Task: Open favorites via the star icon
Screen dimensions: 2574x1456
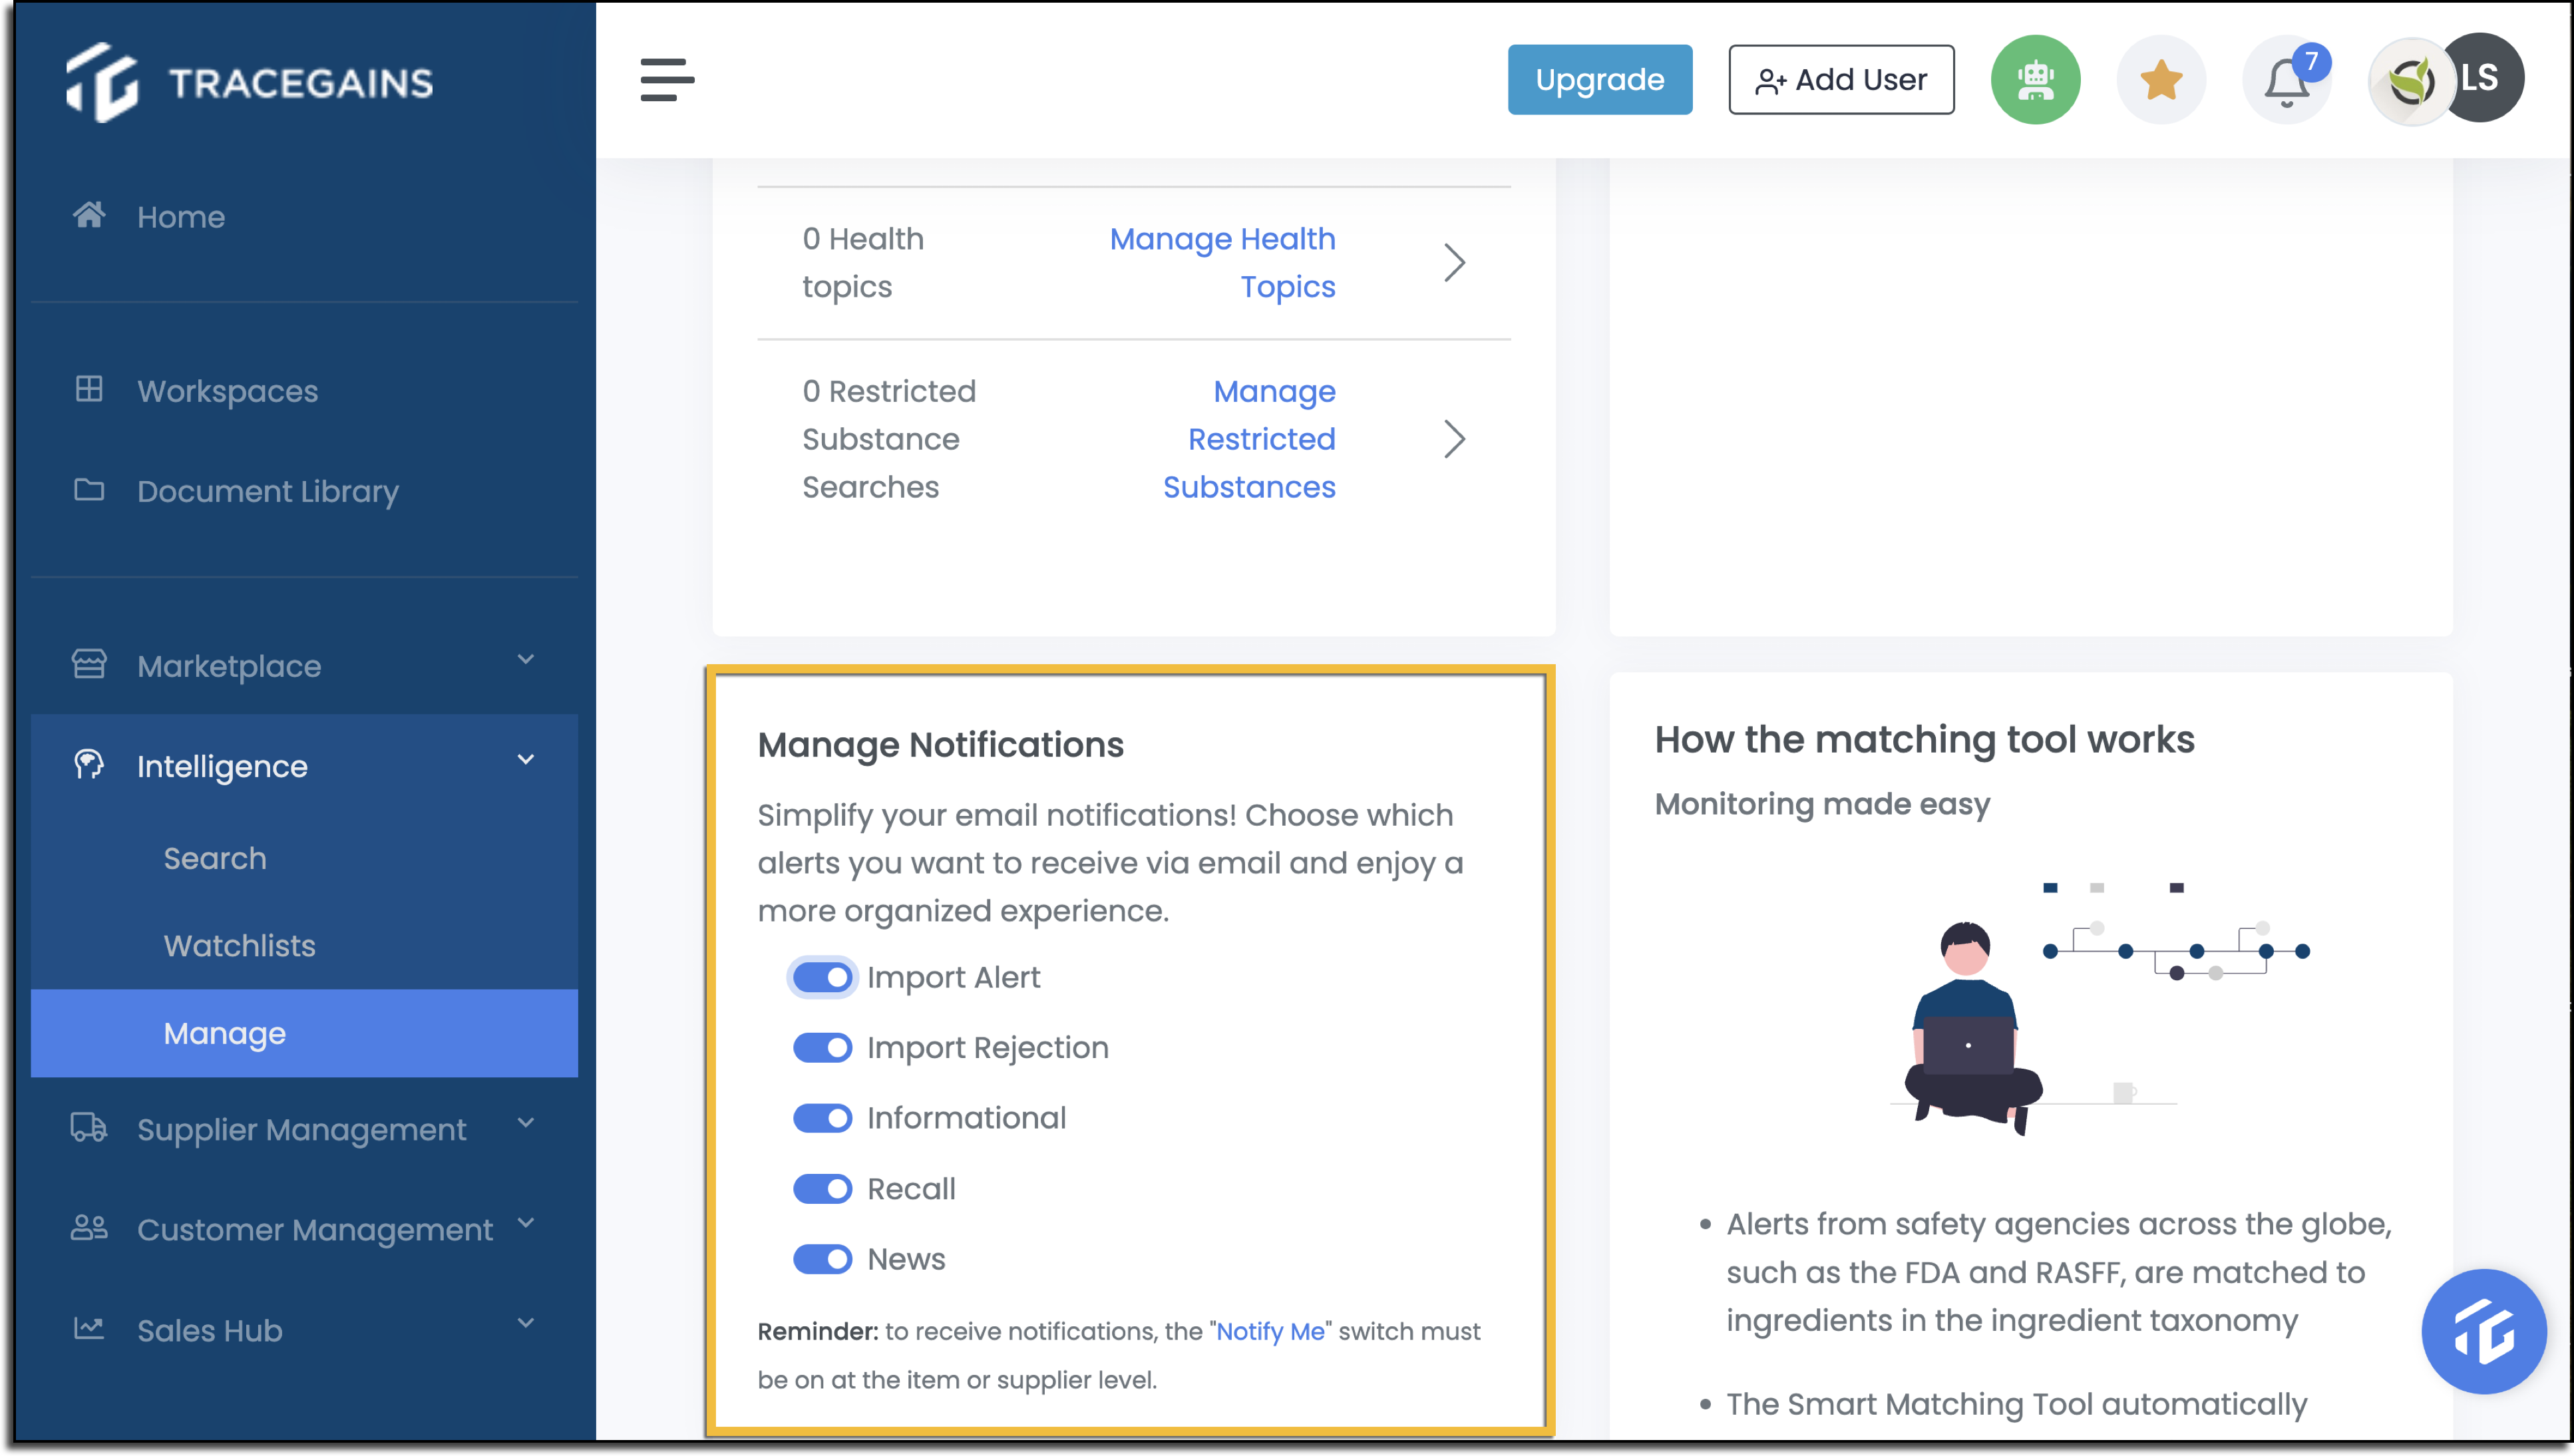Action: [x=2161, y=80]
